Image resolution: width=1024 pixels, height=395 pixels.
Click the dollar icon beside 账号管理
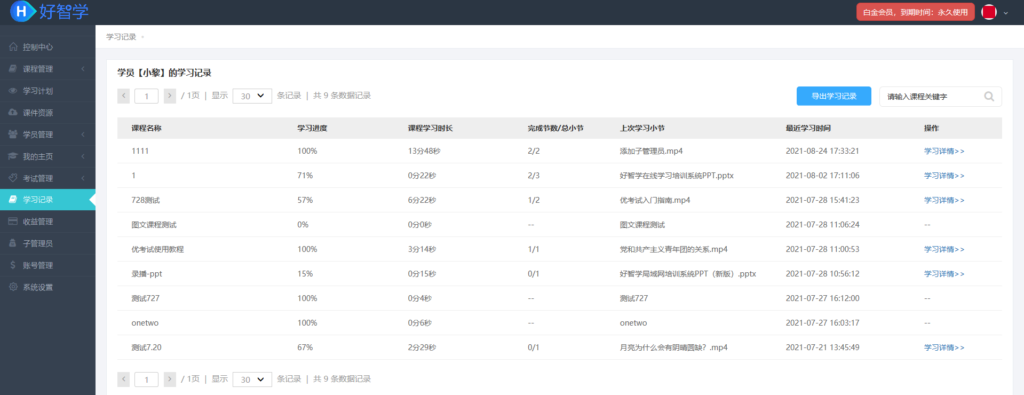13,265
